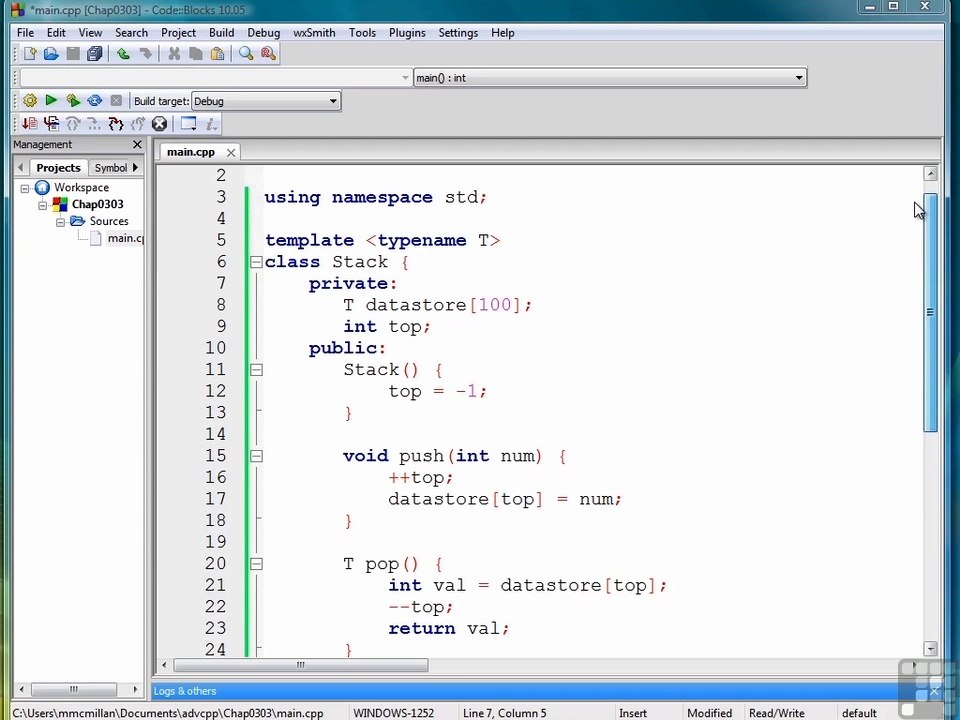Click the editor vertical scrollbar thumb
This screenshot has width=960, height=720.
pyautogui.click(x=931, y=312)
